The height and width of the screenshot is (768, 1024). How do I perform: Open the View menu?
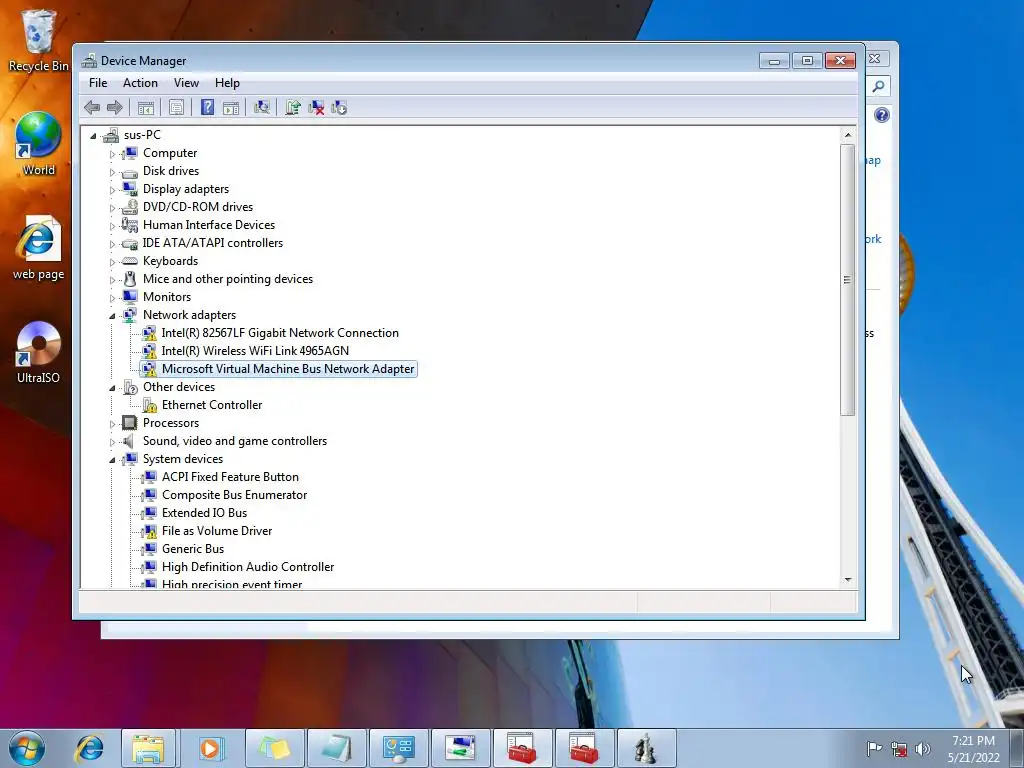pyautogui.click(x=186, y=83)
